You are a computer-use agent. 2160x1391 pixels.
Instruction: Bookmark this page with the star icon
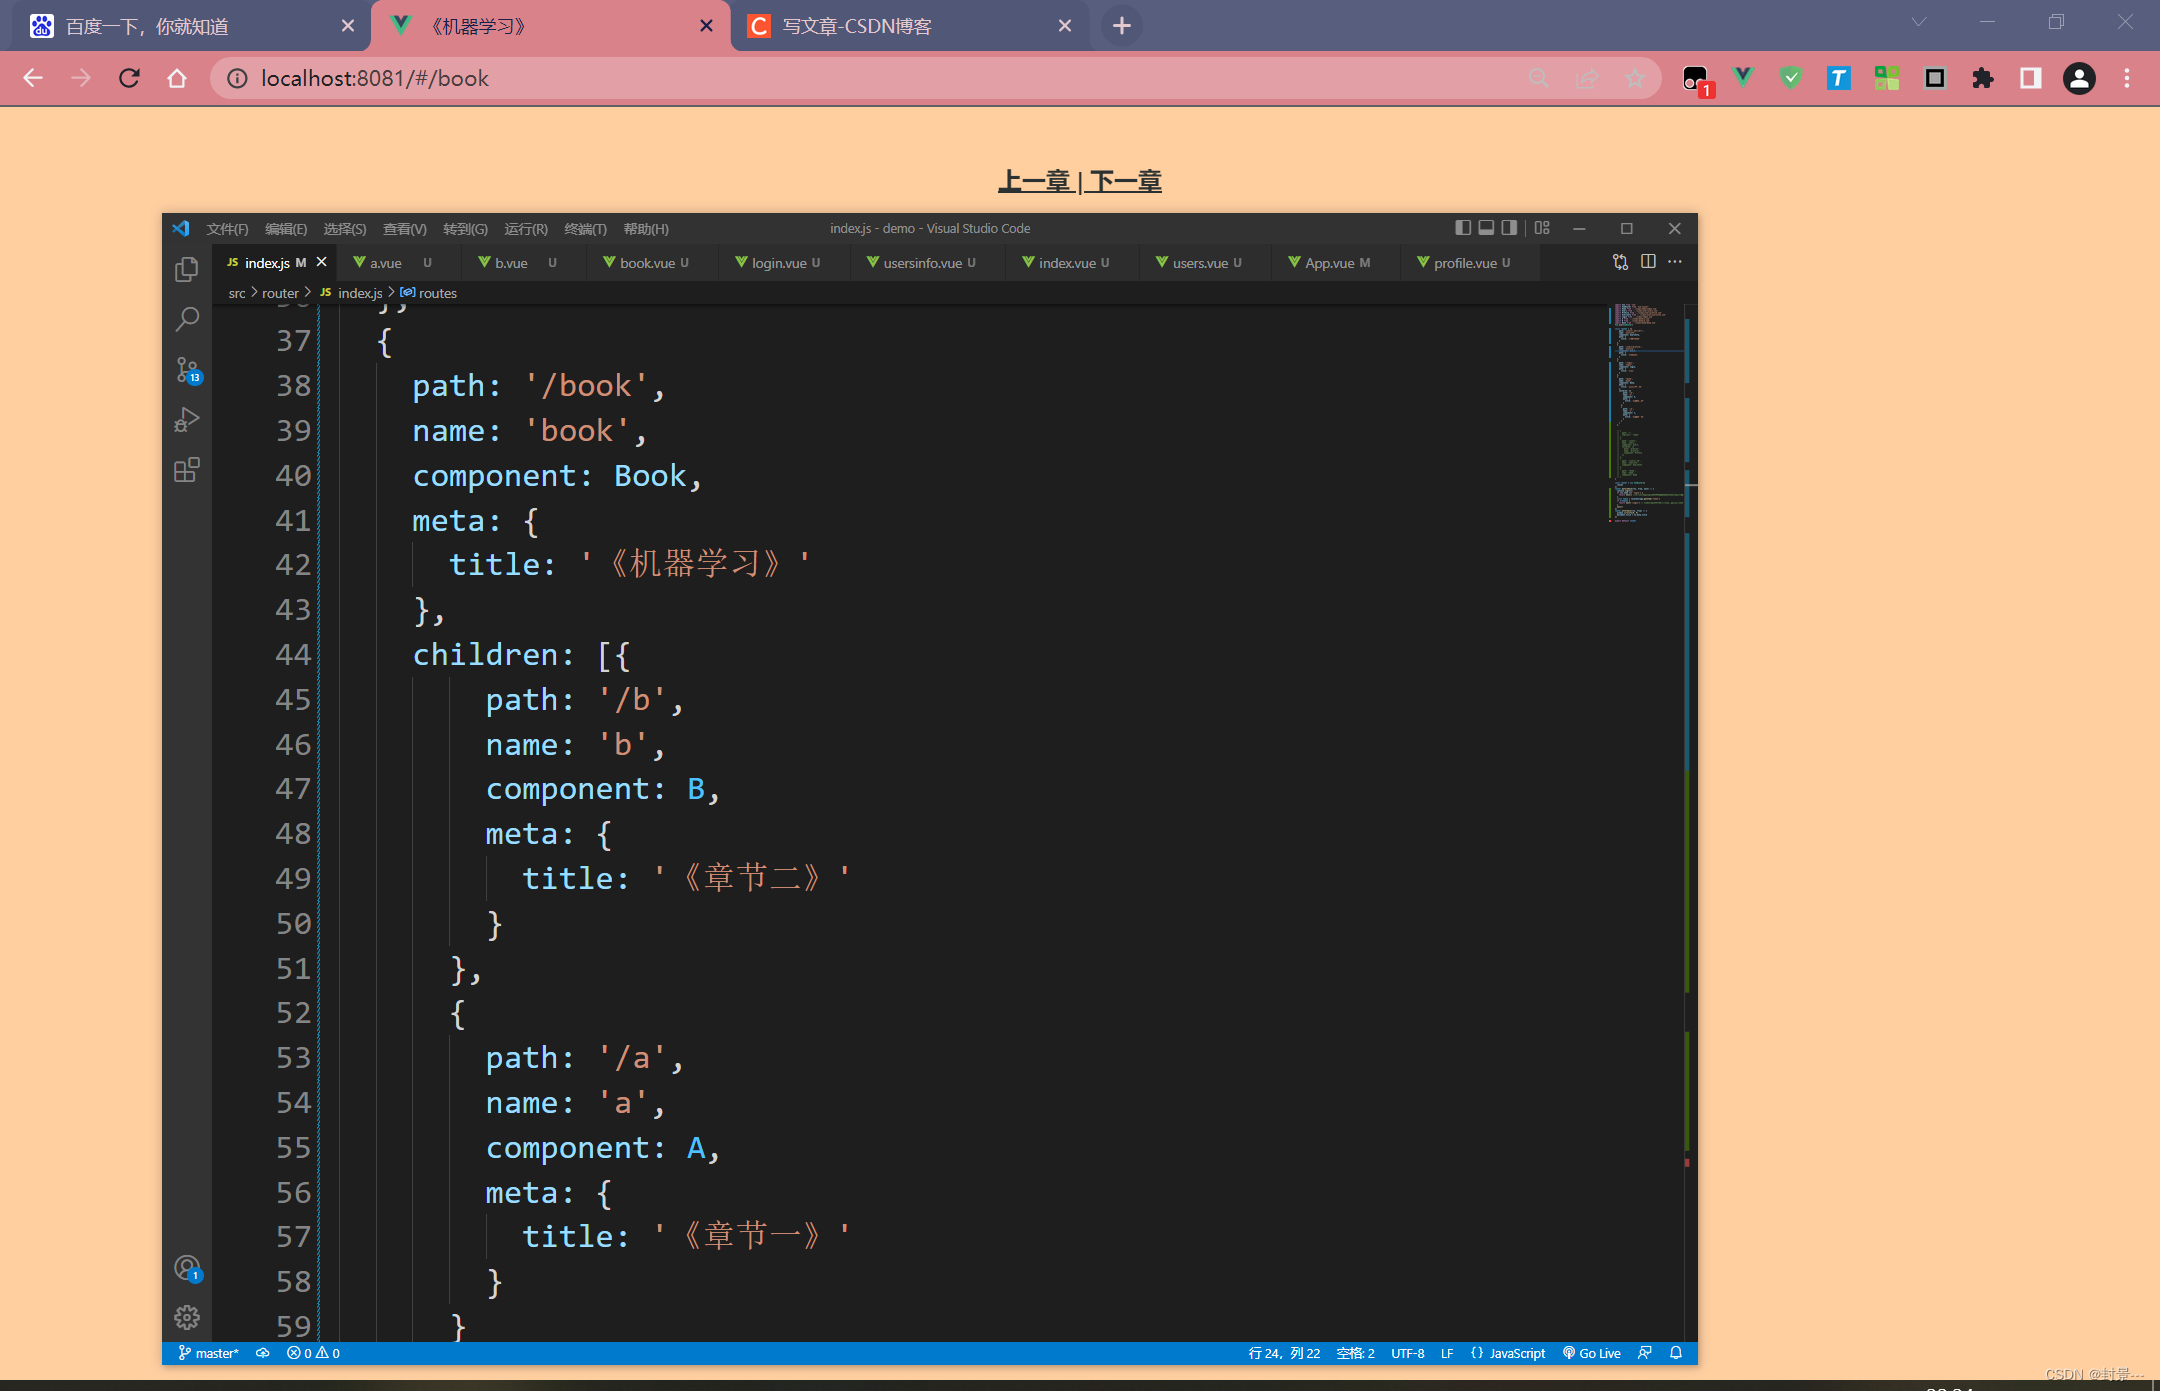pos(1635,78)
